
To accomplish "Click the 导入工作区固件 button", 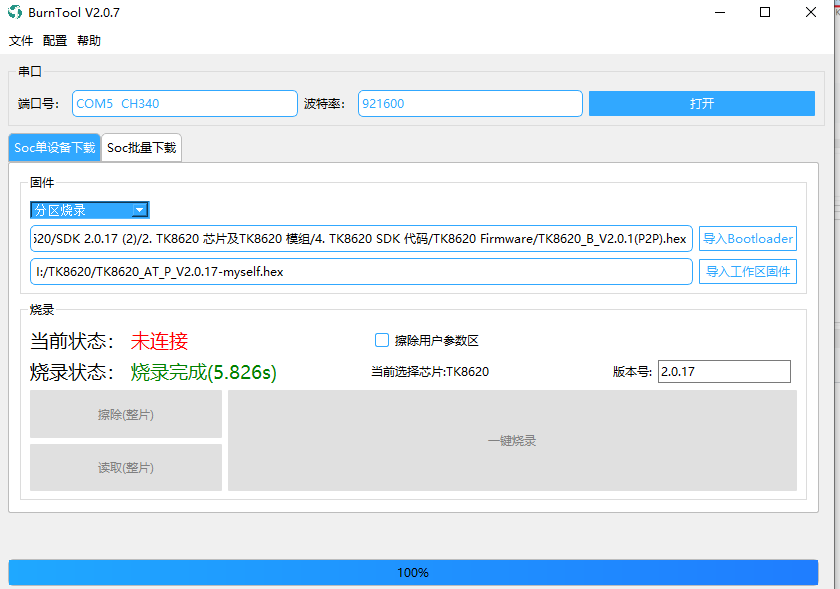I will click(x=748, y=272).
